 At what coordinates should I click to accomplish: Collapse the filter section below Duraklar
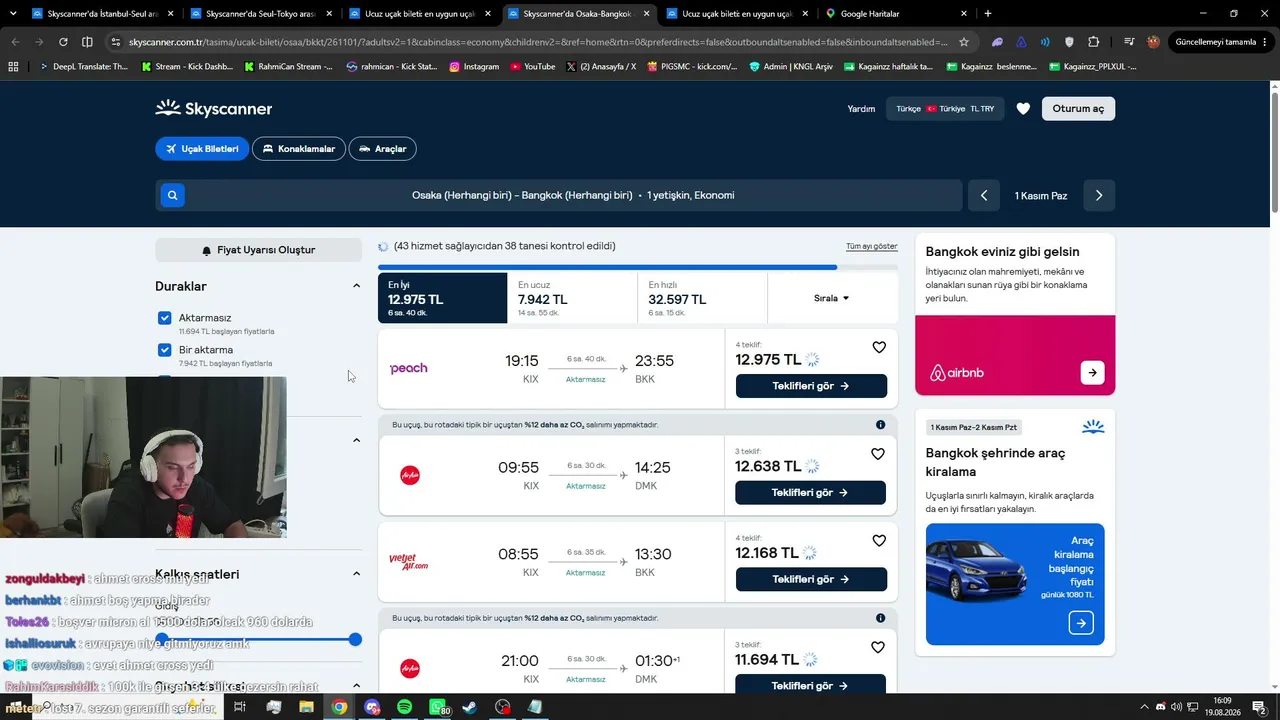(x=356, y=440)
